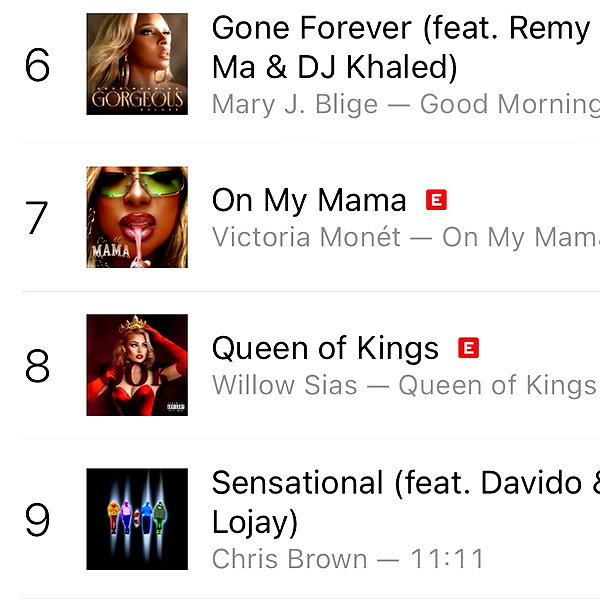Open the 11:11 album cover thumbnail
Viewport: 600px width, 600px height.
(137, 519)
